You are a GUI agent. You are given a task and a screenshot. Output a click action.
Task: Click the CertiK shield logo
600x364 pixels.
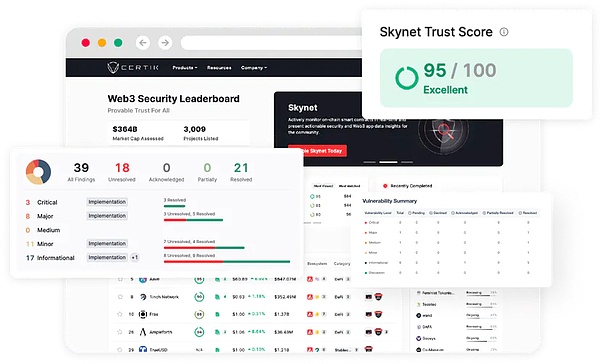click(112, 67)
